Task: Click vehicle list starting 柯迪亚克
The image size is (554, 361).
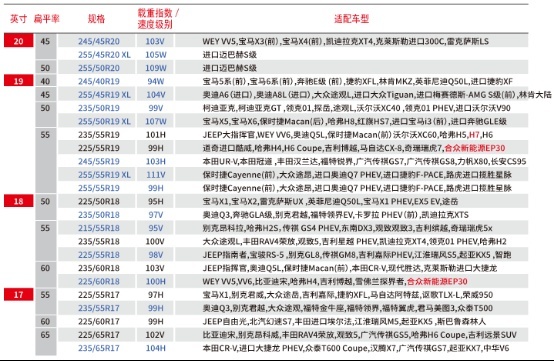Action: [x=356, y=108]
